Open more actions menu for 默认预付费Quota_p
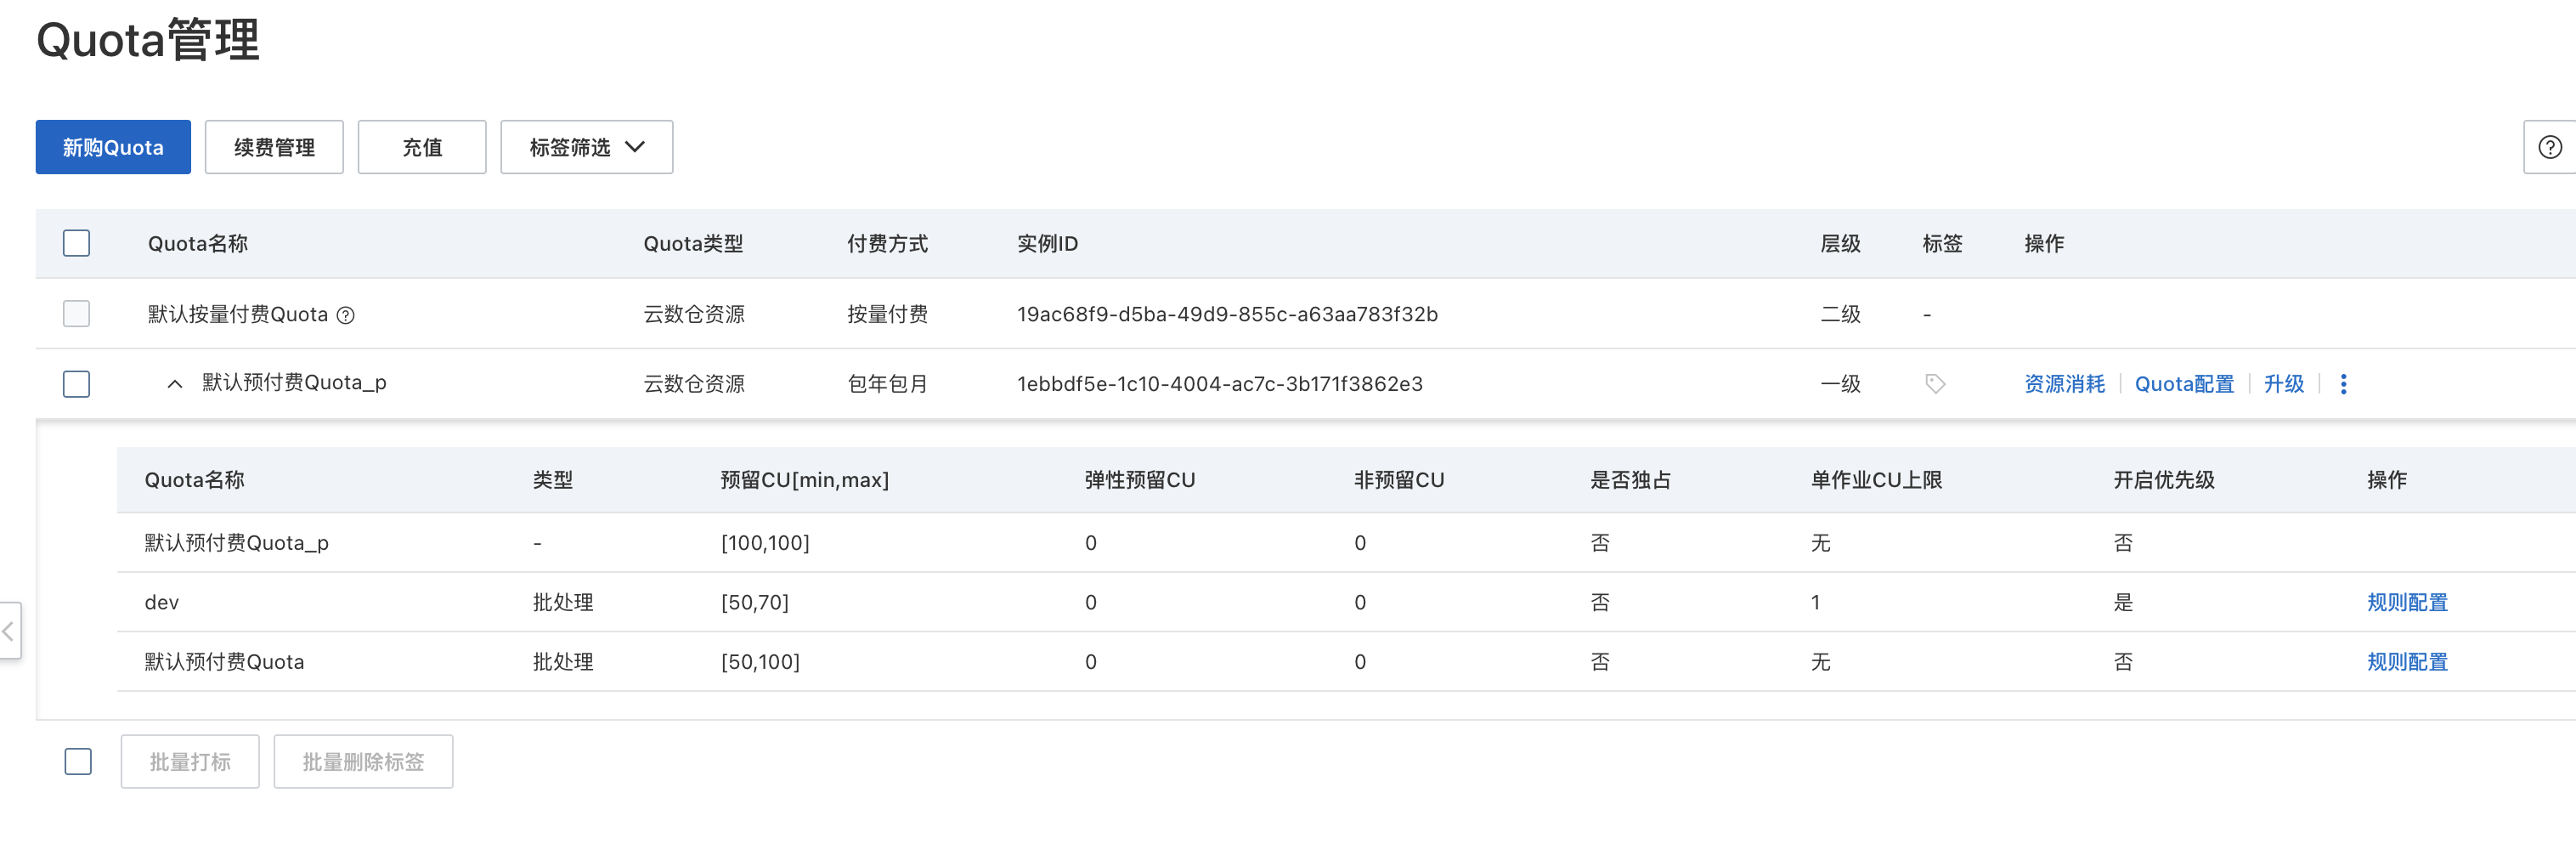 point(2343,384)
